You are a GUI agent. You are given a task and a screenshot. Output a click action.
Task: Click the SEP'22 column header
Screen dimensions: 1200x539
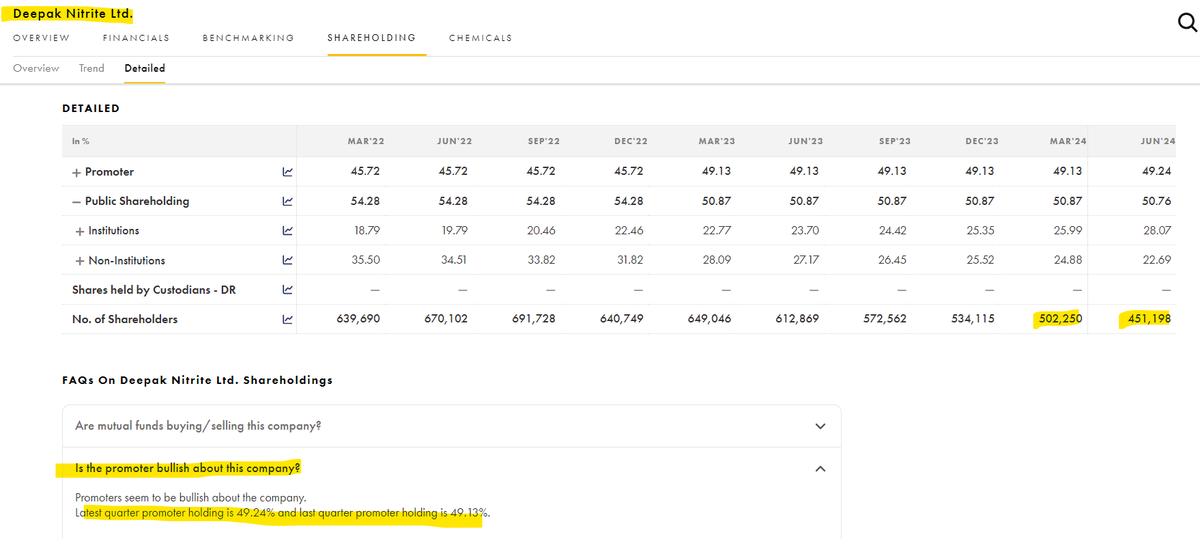(x=545, y=142)
